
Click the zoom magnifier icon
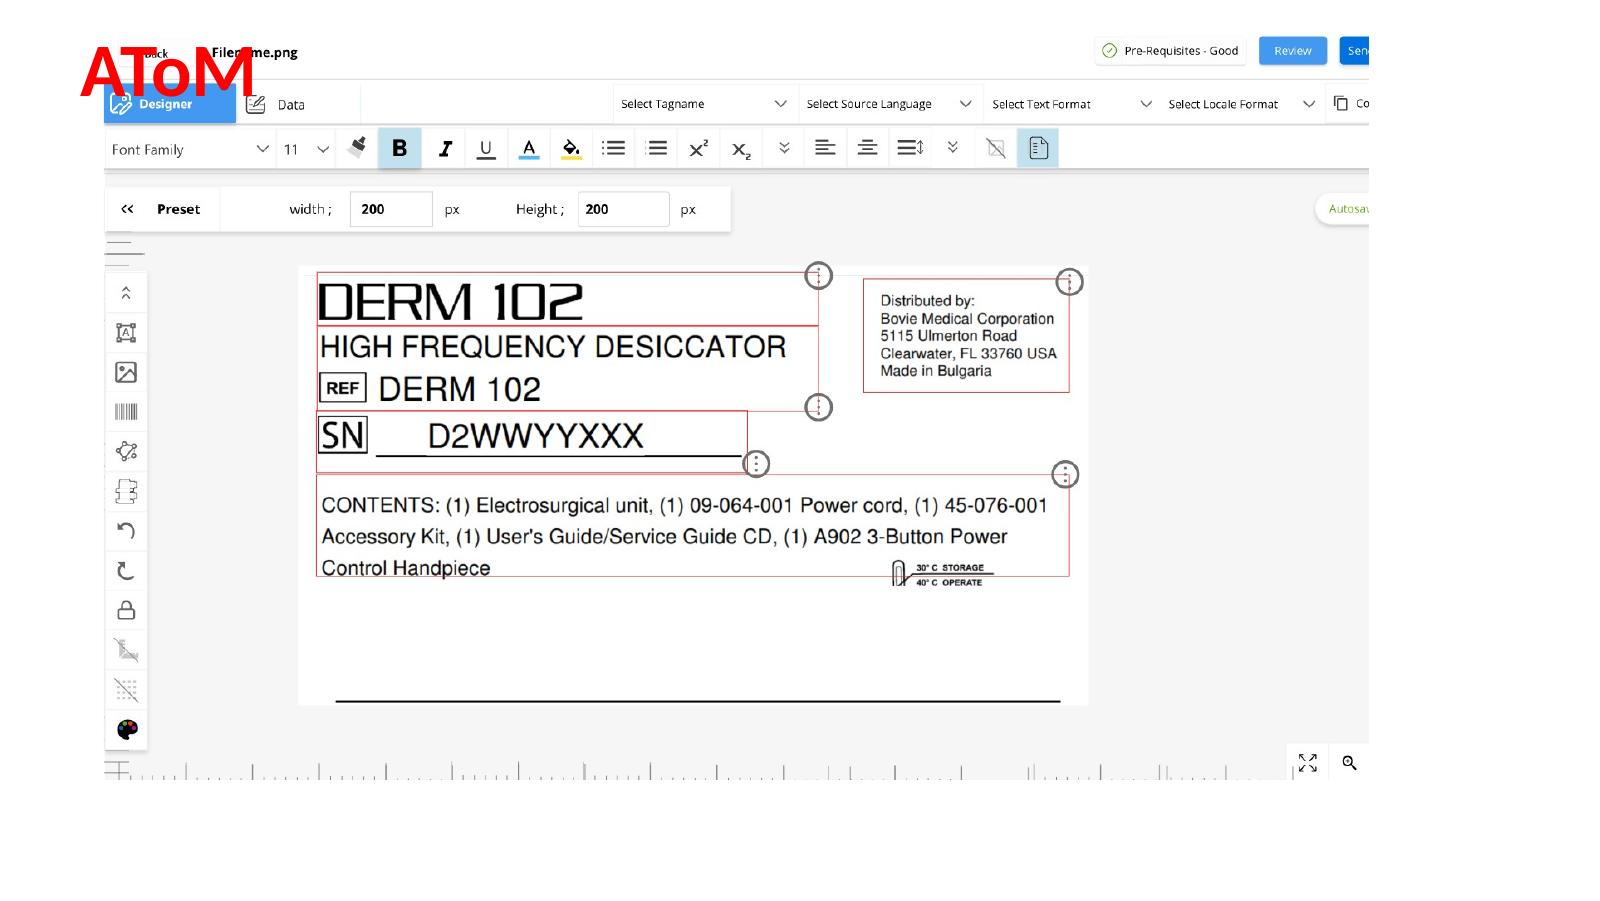click(1349, 762)
